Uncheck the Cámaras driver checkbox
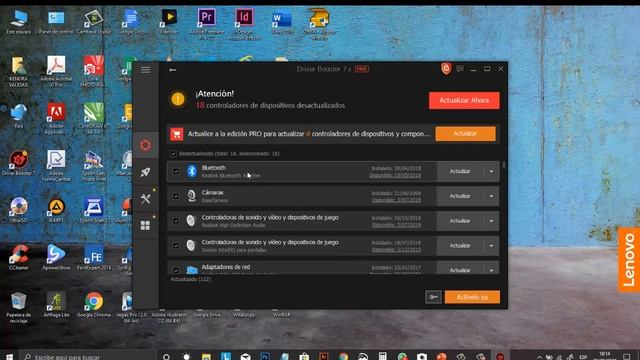The height and width of the screenshot is (360, 640). pyautogui.click(x=176, y=196)
